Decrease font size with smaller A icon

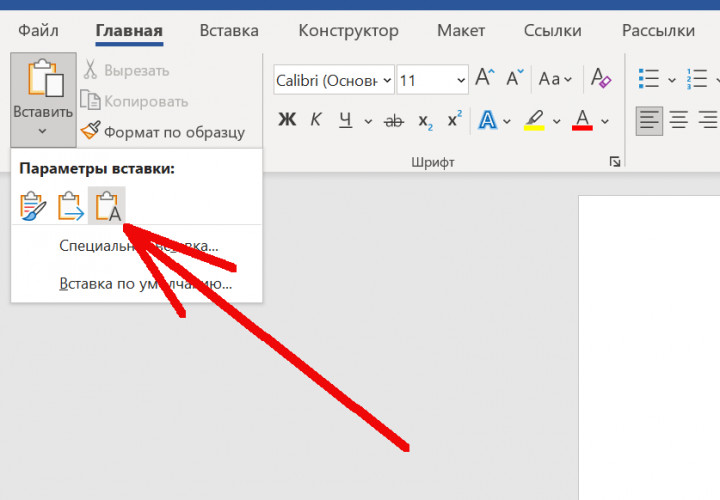point(515,78)
